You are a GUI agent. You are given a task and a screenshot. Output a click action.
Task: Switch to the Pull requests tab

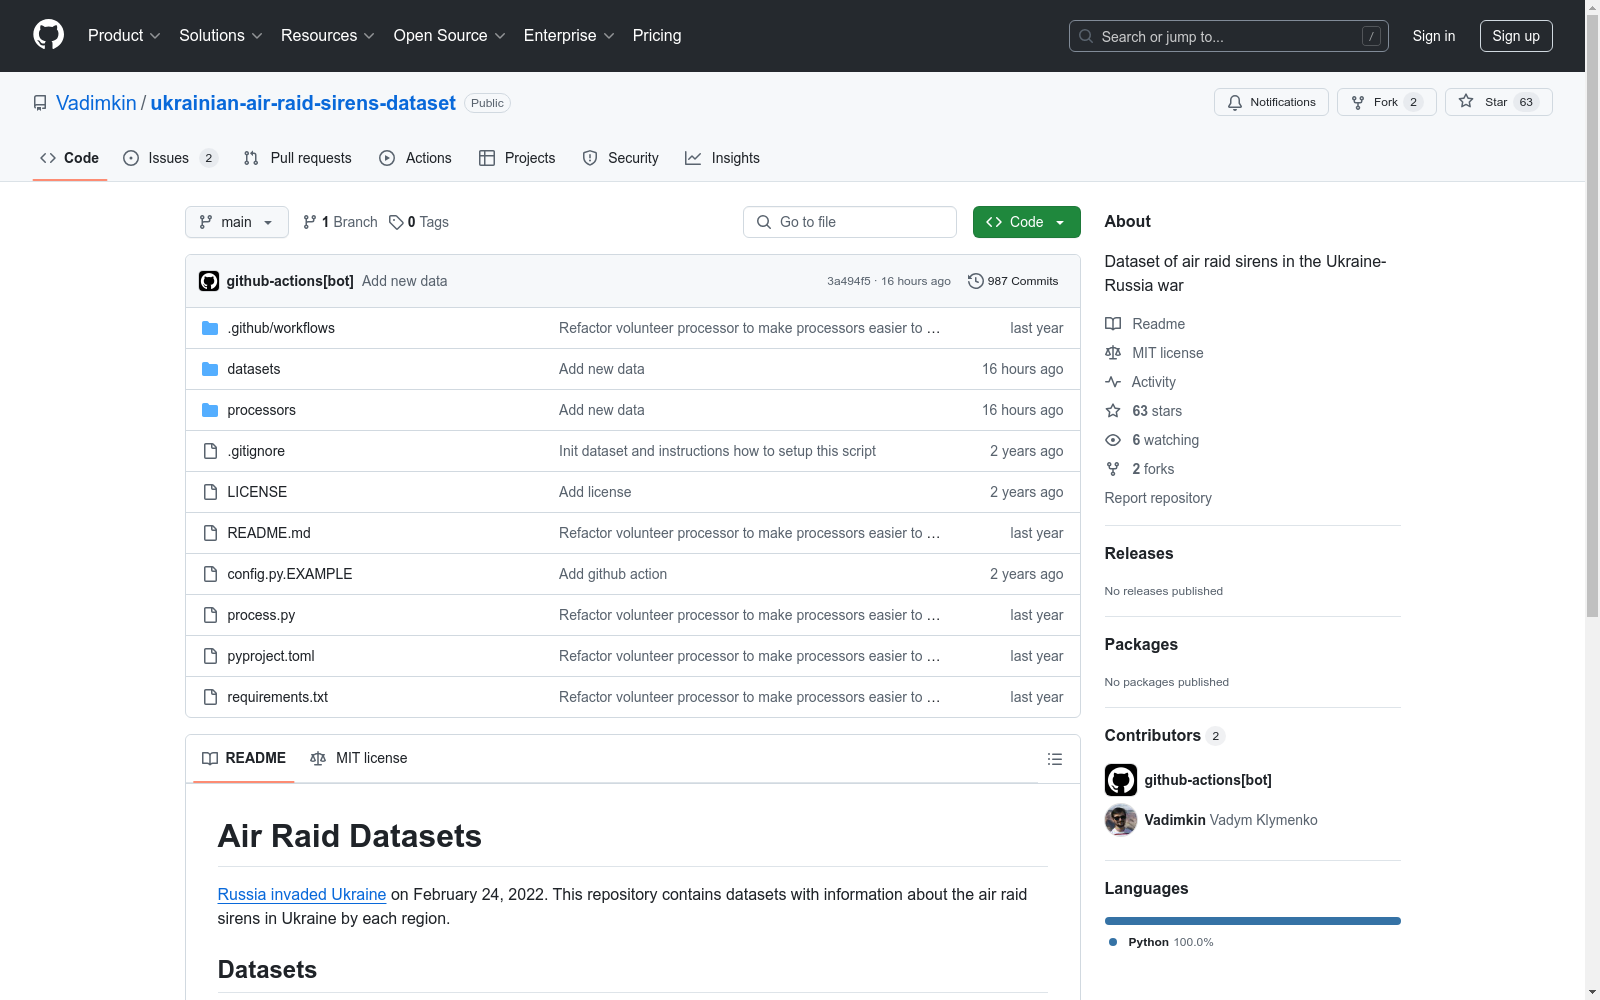[x=298, y=158]
